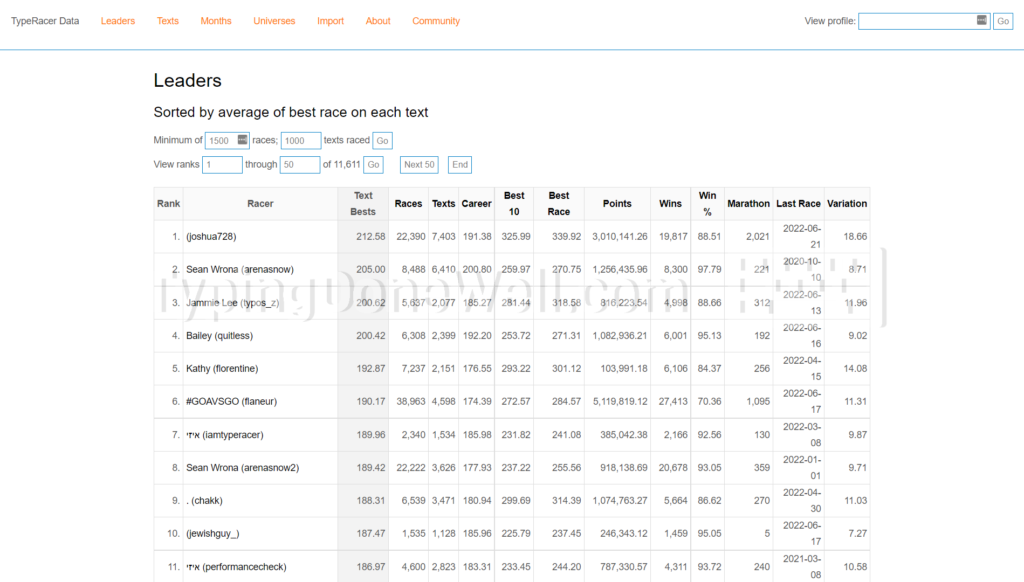Select Races value 38,963
The height and width of the screenshot is (582, 1024).
[411, 401]
